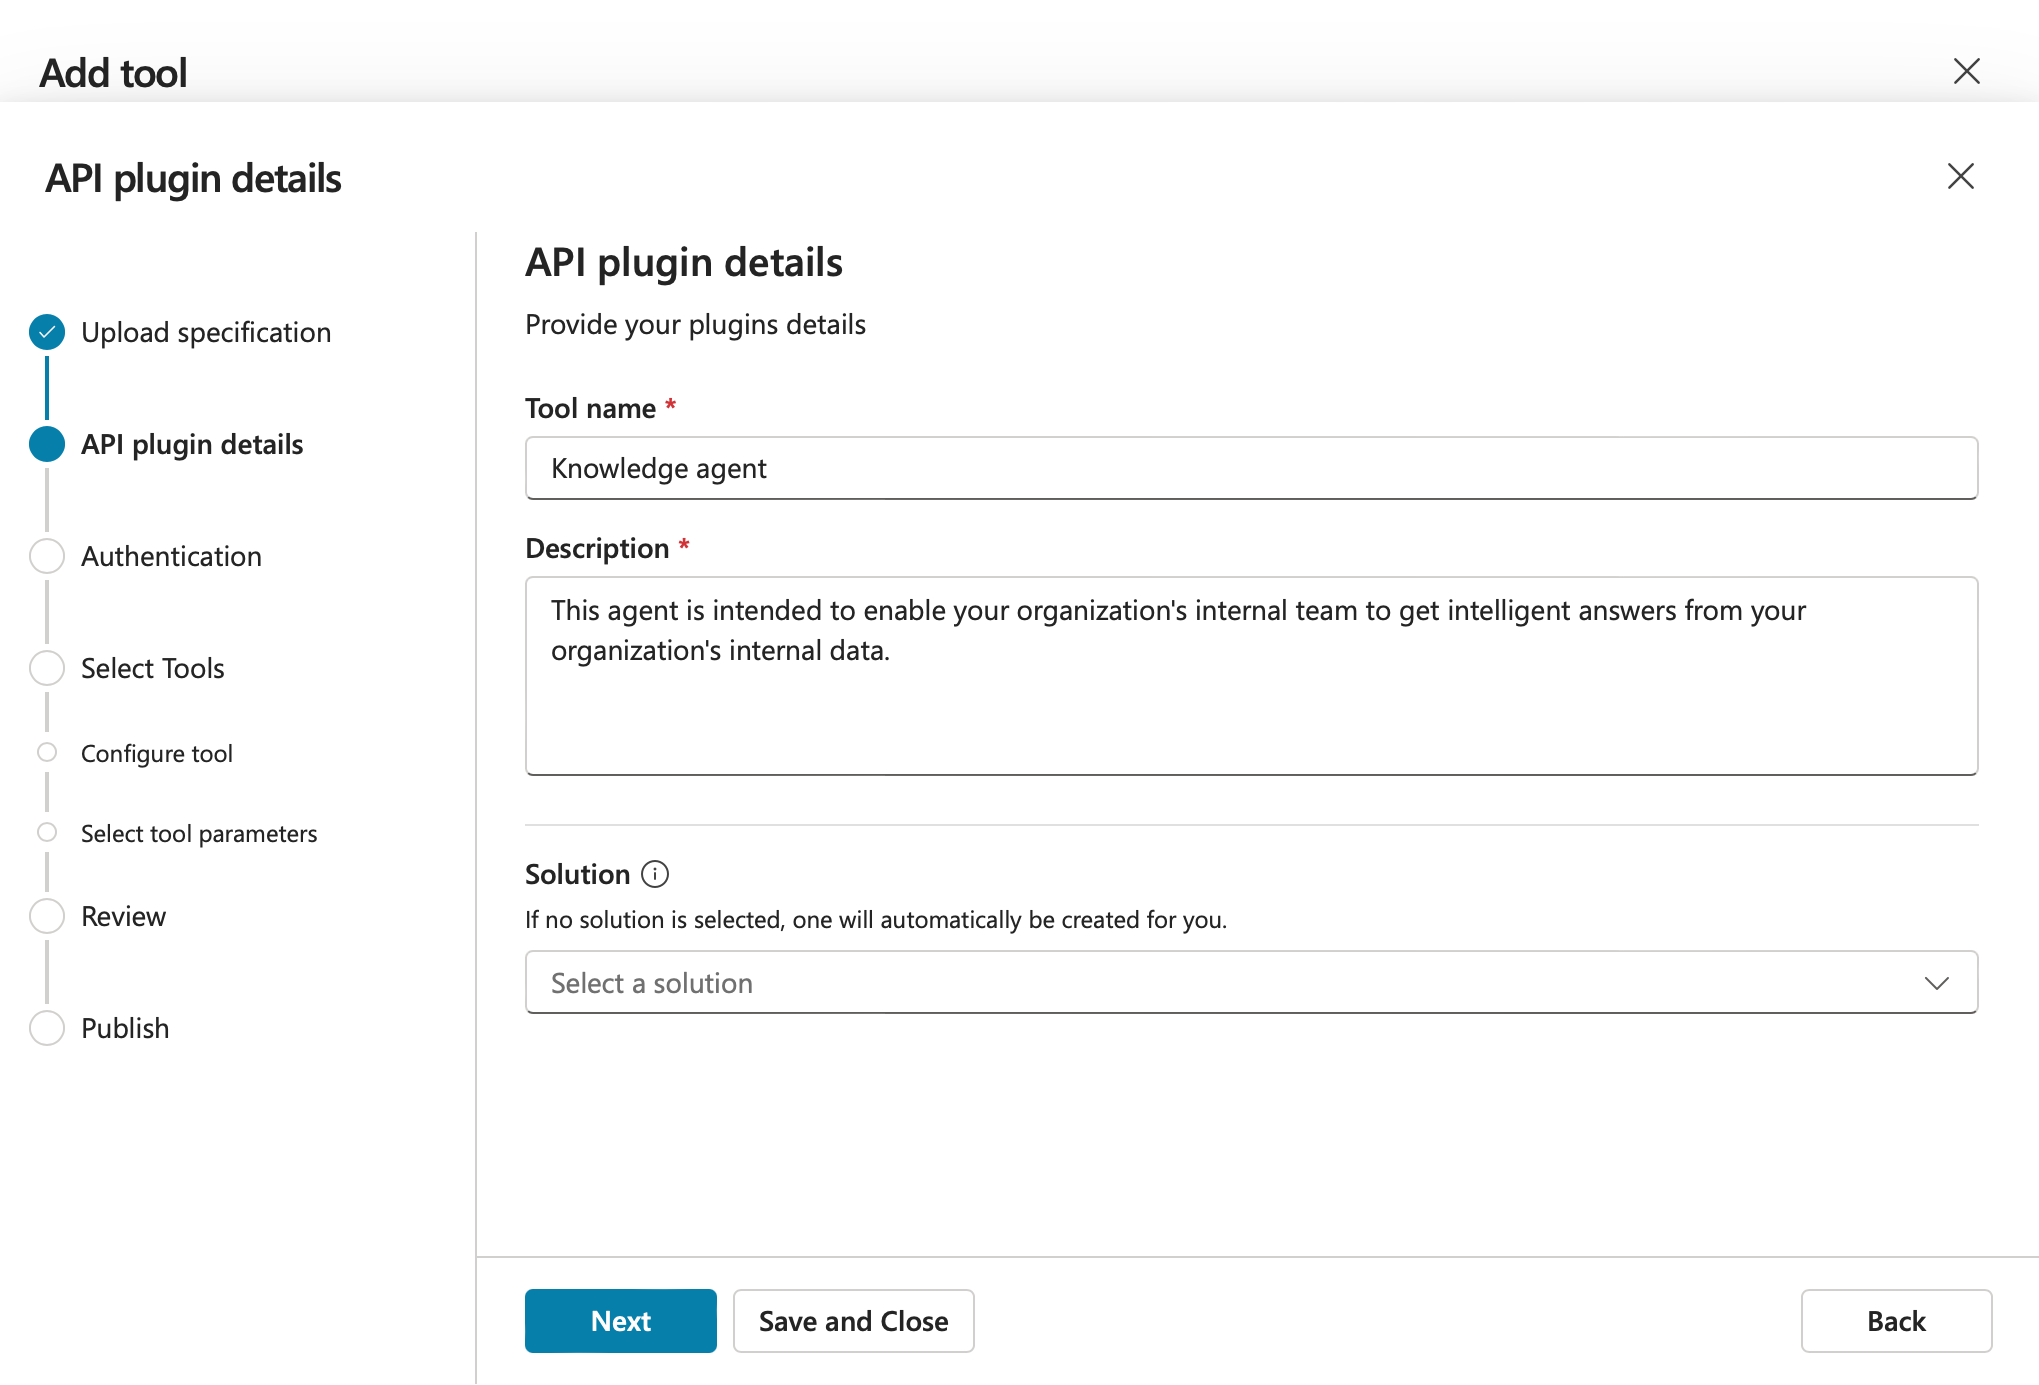The image size is (2039, 1385).
Task: Open the Solution info tooltip icon
Action: (x=655, y=874)
